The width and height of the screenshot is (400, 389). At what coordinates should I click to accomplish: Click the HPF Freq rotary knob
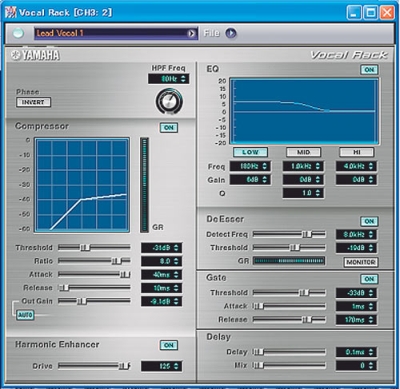click(169, 101)
